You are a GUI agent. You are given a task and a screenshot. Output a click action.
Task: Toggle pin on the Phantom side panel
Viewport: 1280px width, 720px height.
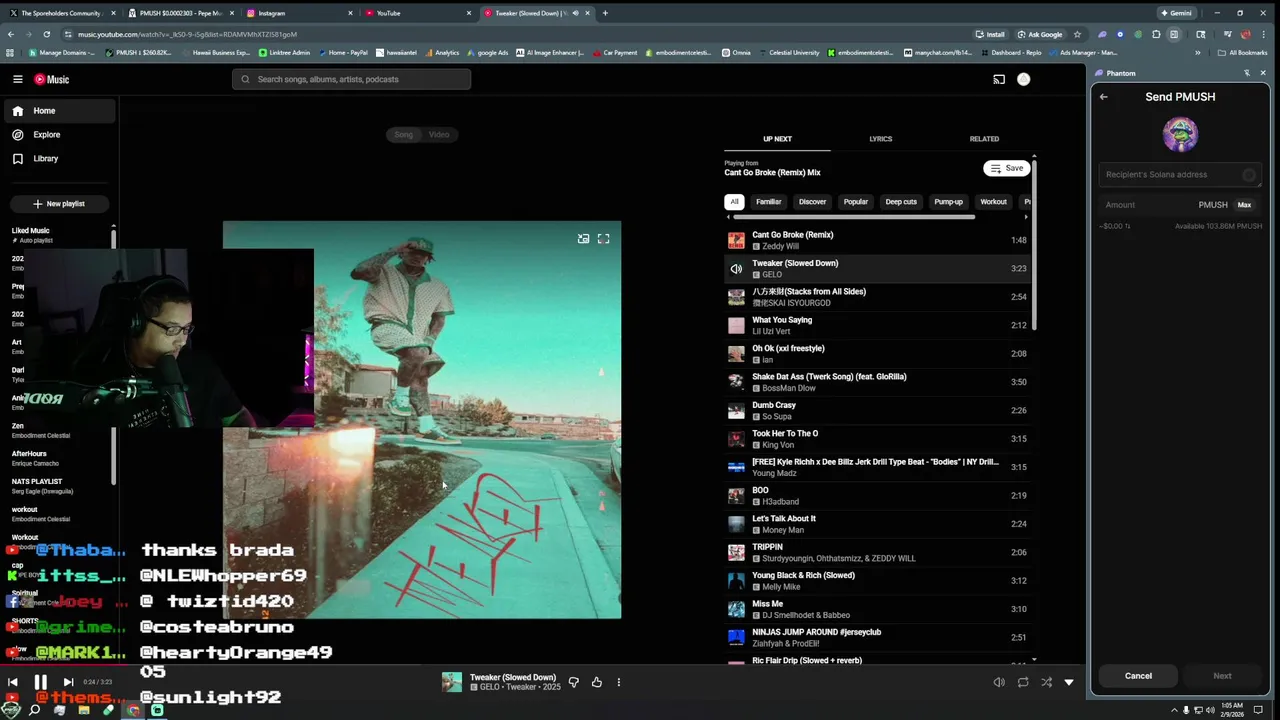1246,73
